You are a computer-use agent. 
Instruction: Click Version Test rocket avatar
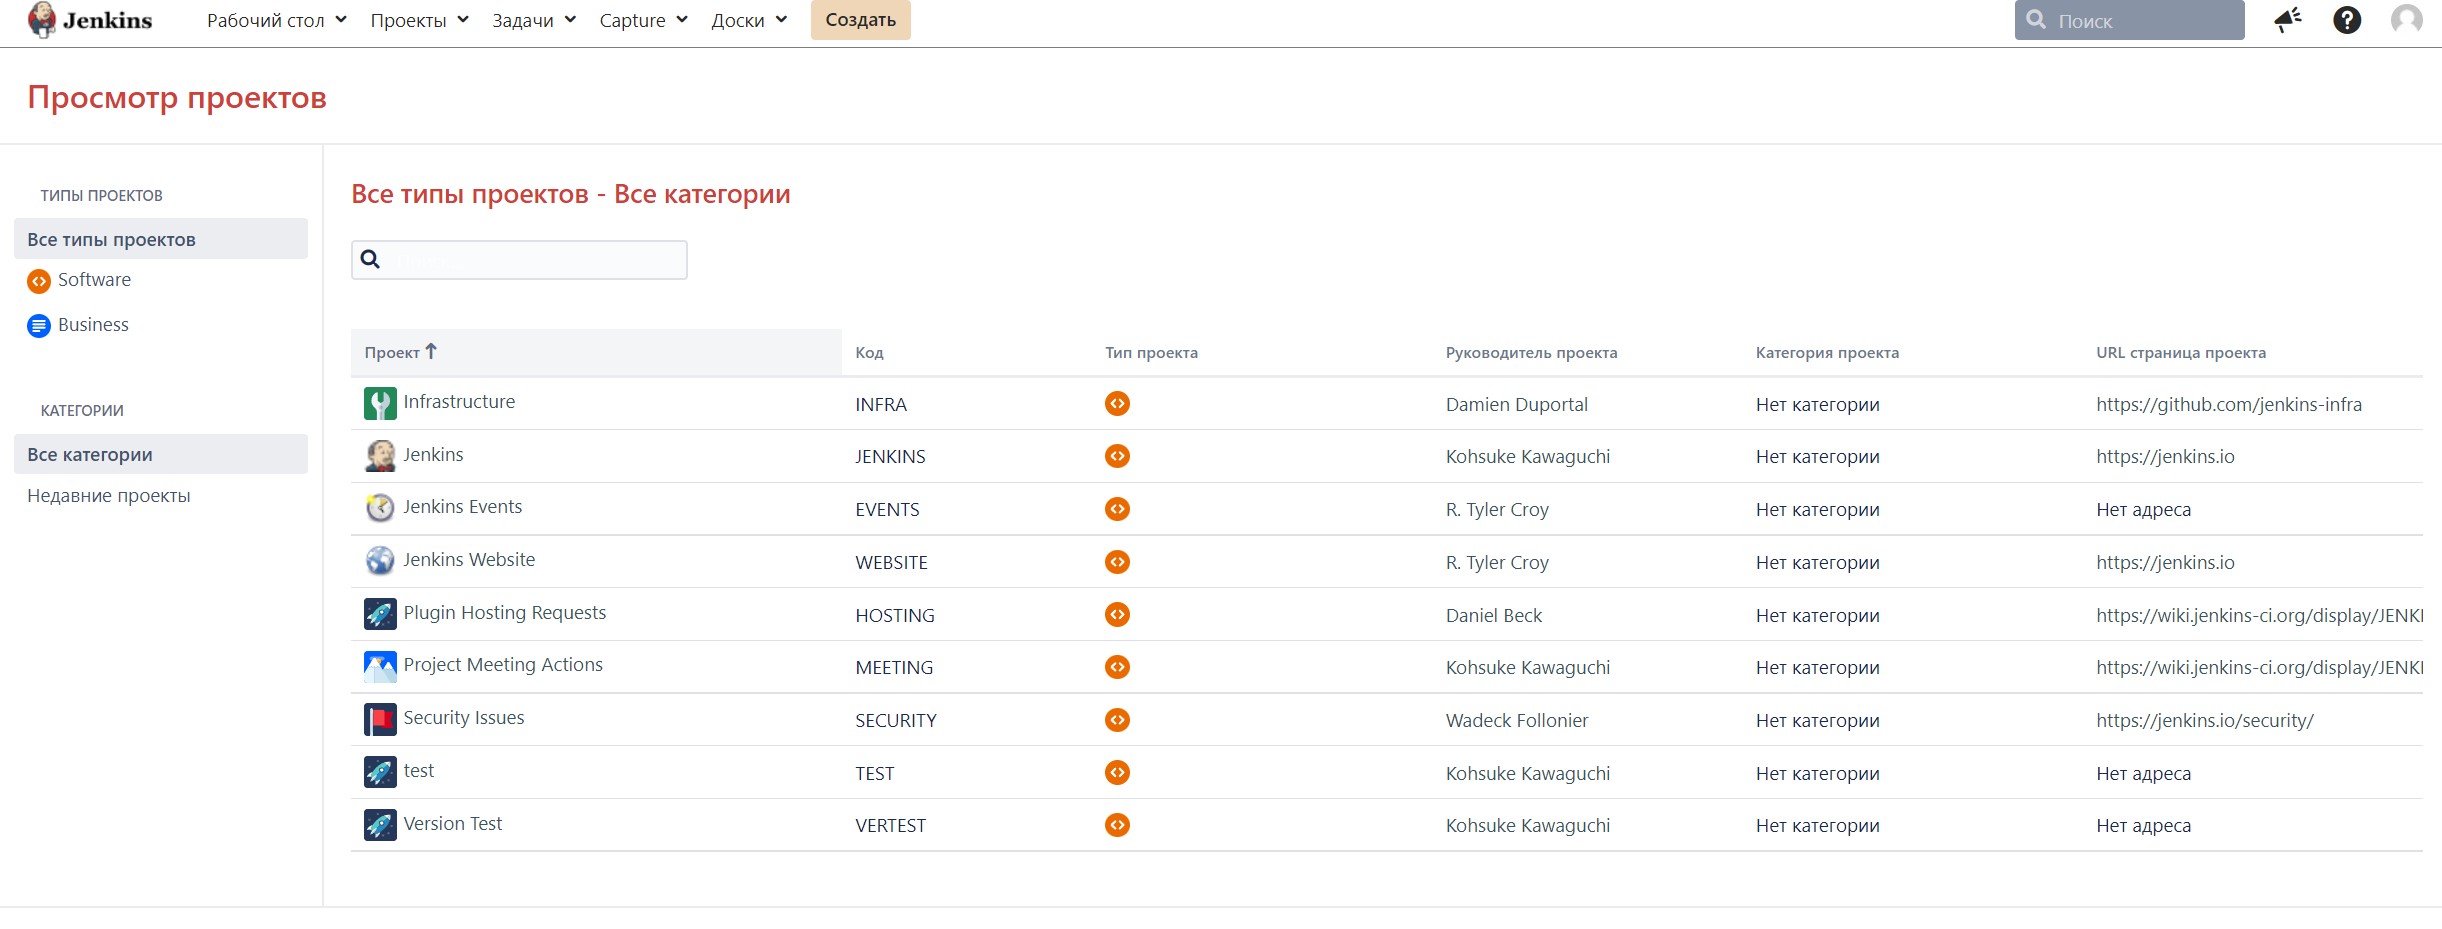(x=380, y=825)
